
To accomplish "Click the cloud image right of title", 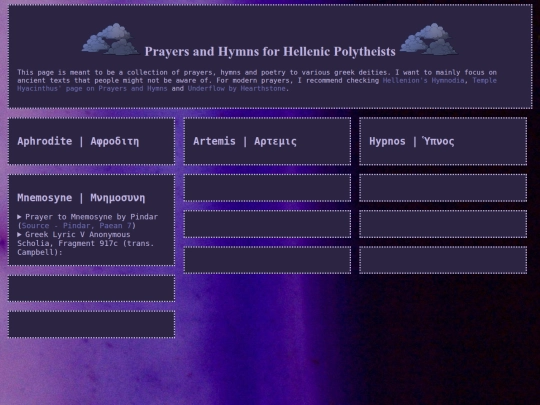I will click(429, 39).
